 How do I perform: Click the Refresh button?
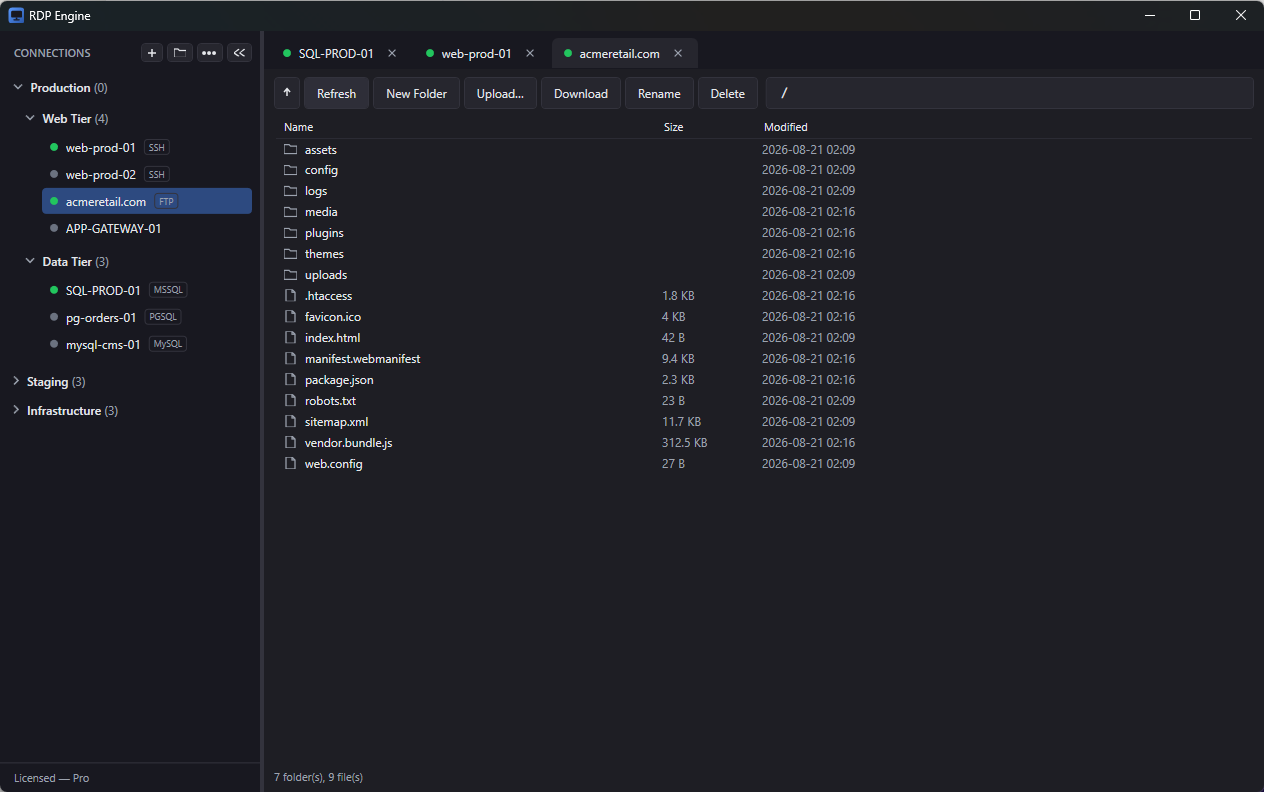(x=336, y=93)
